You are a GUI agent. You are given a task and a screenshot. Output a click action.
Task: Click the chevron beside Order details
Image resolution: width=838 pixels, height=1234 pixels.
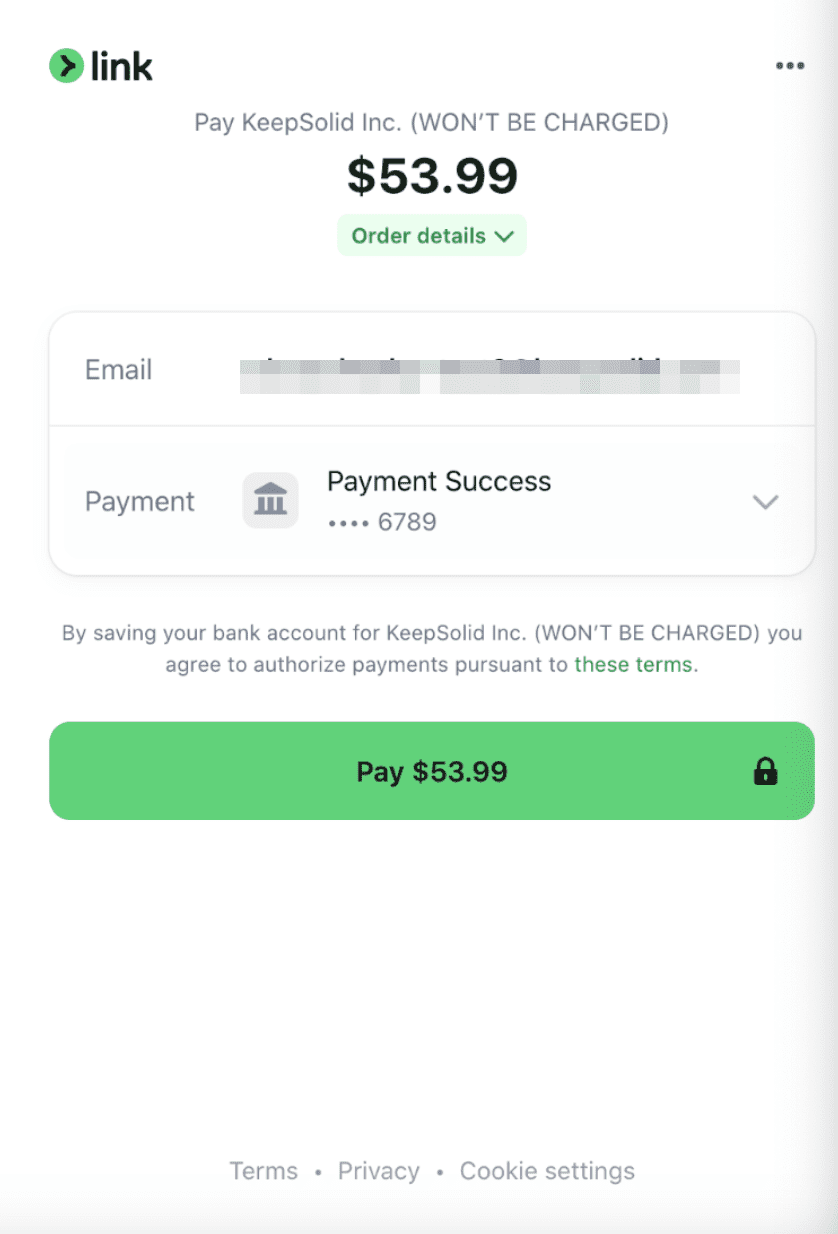point(504,237)
